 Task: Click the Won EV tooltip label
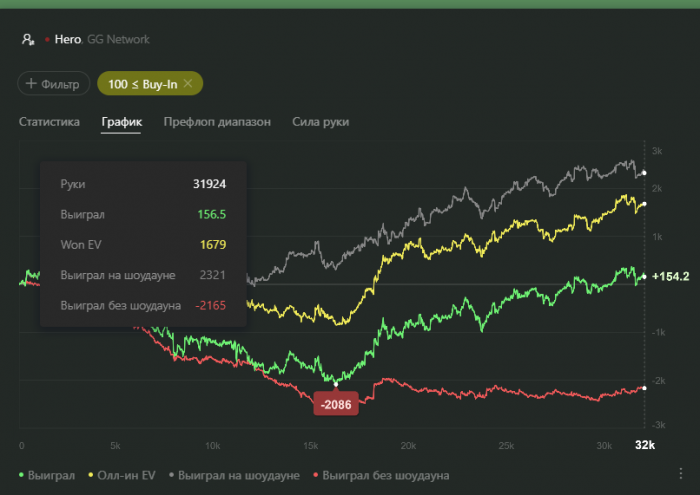pyautogui.click(x=81, y=245)
